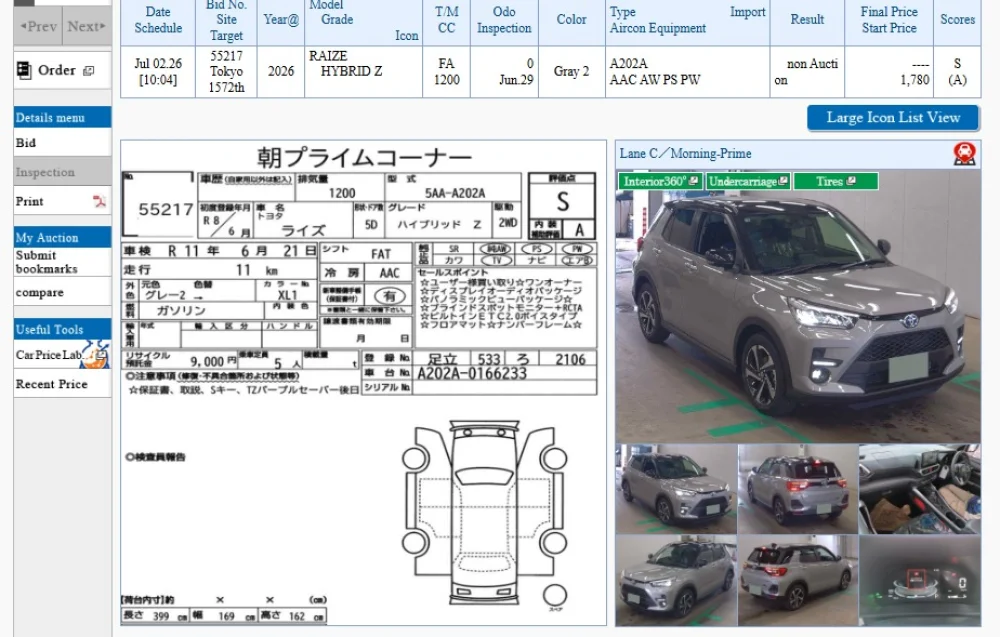Viewport: 1000px width, 637px height.
Task: Click FA 1200 transmission cell
Action: click(446, 71)
